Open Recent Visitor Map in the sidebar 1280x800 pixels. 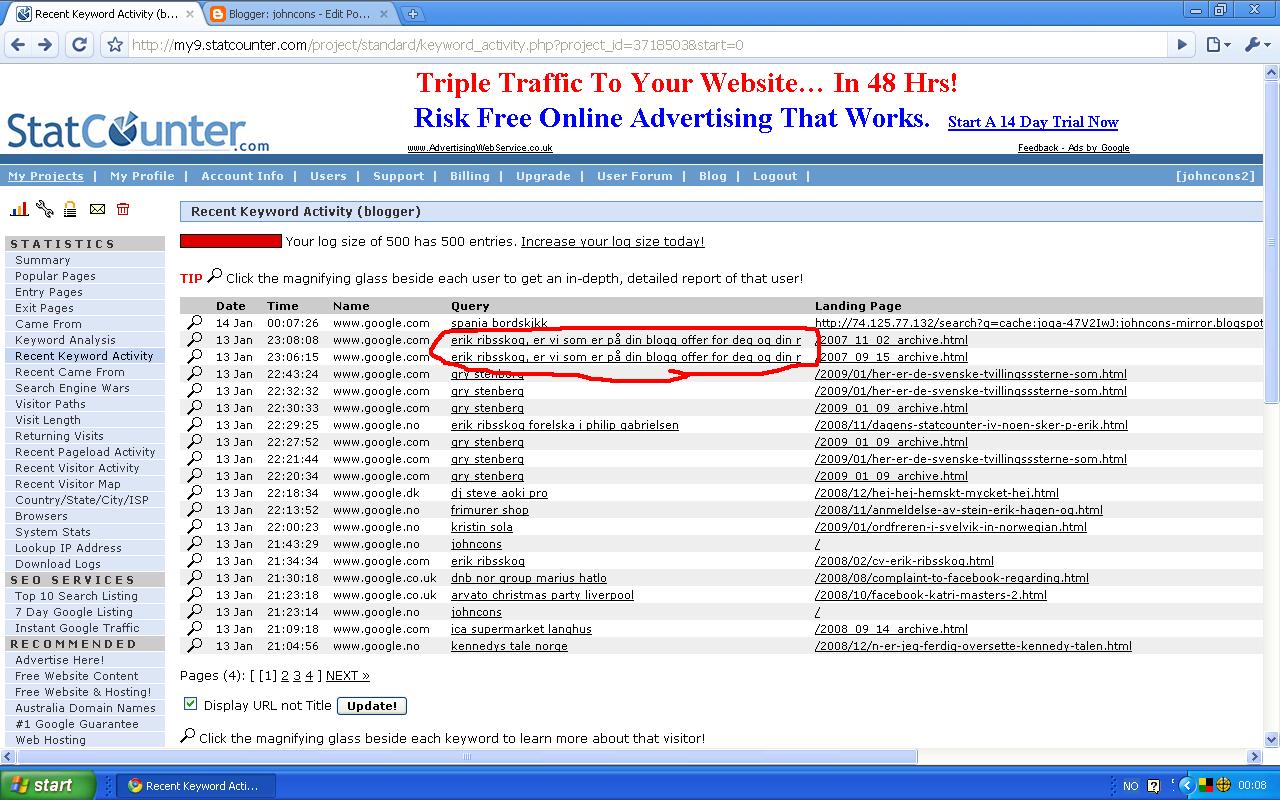click(x=68, y=484)
